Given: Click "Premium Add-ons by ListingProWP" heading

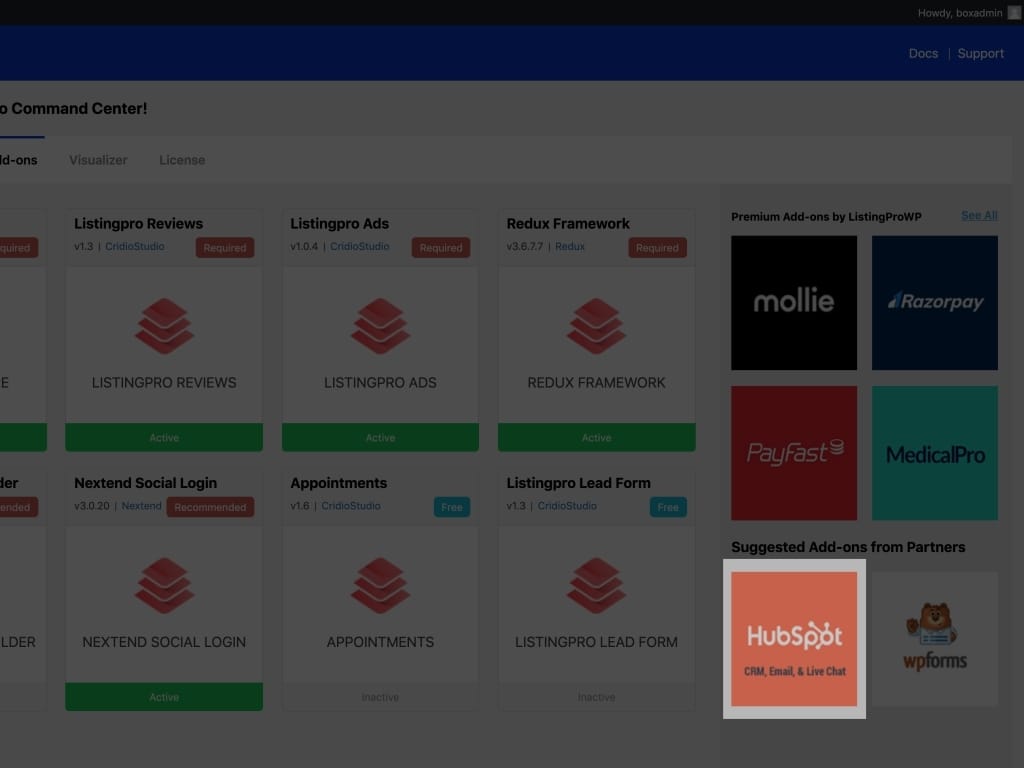Looking at the screenshot, I should point(826,217).
